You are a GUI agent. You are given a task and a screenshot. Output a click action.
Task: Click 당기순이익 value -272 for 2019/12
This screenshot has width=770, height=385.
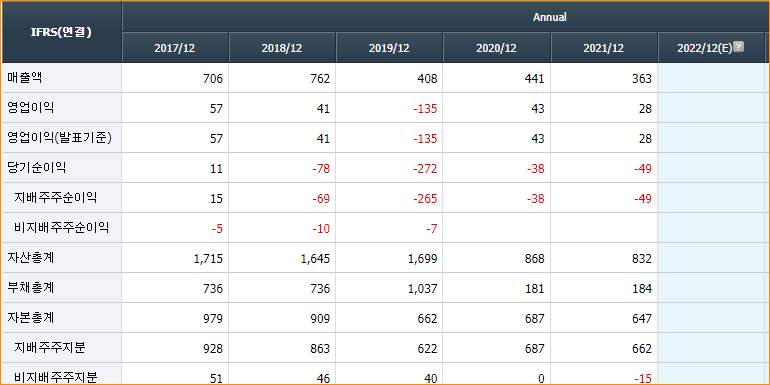pos(425,168)
